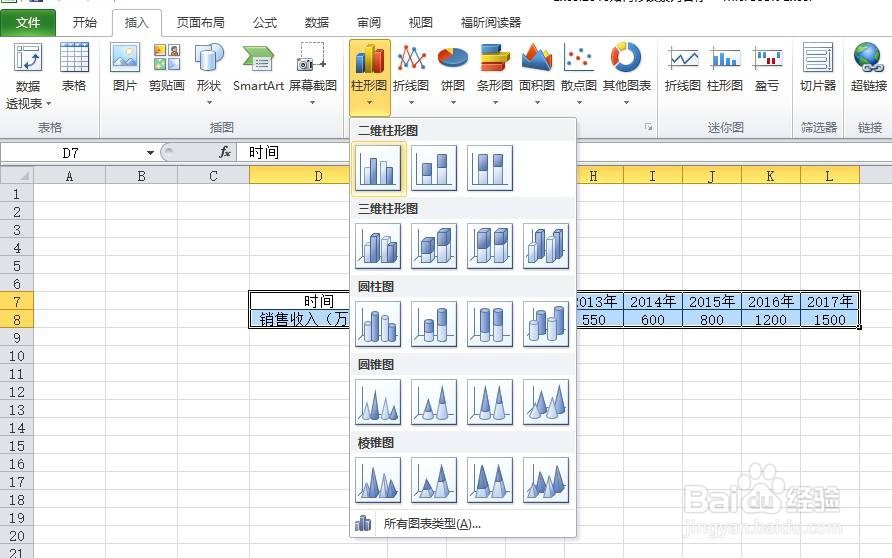The height and width of the screenshot is (558, 892).
Task: Open Clip Art (剪贴画)
Action: tap(167, 67)
